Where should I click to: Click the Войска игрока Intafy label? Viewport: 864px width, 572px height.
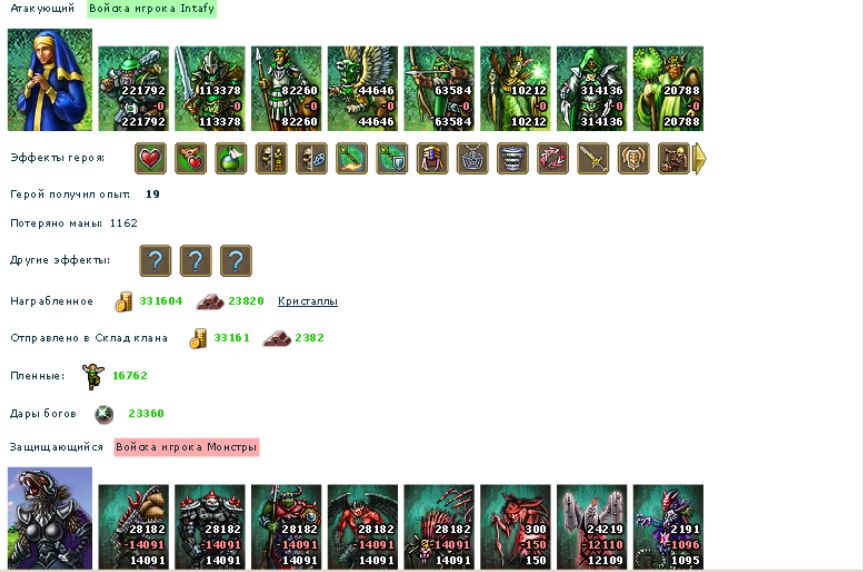152,9
